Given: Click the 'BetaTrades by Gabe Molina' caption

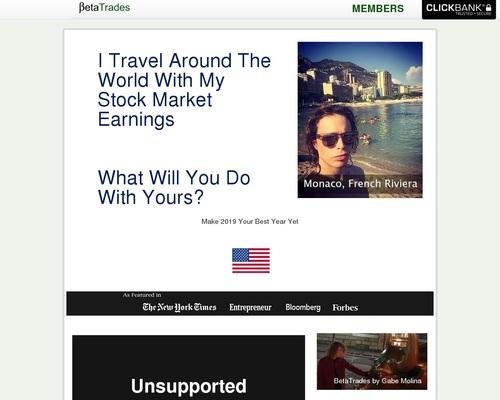Looking at the screenshot, I should 377,381.
